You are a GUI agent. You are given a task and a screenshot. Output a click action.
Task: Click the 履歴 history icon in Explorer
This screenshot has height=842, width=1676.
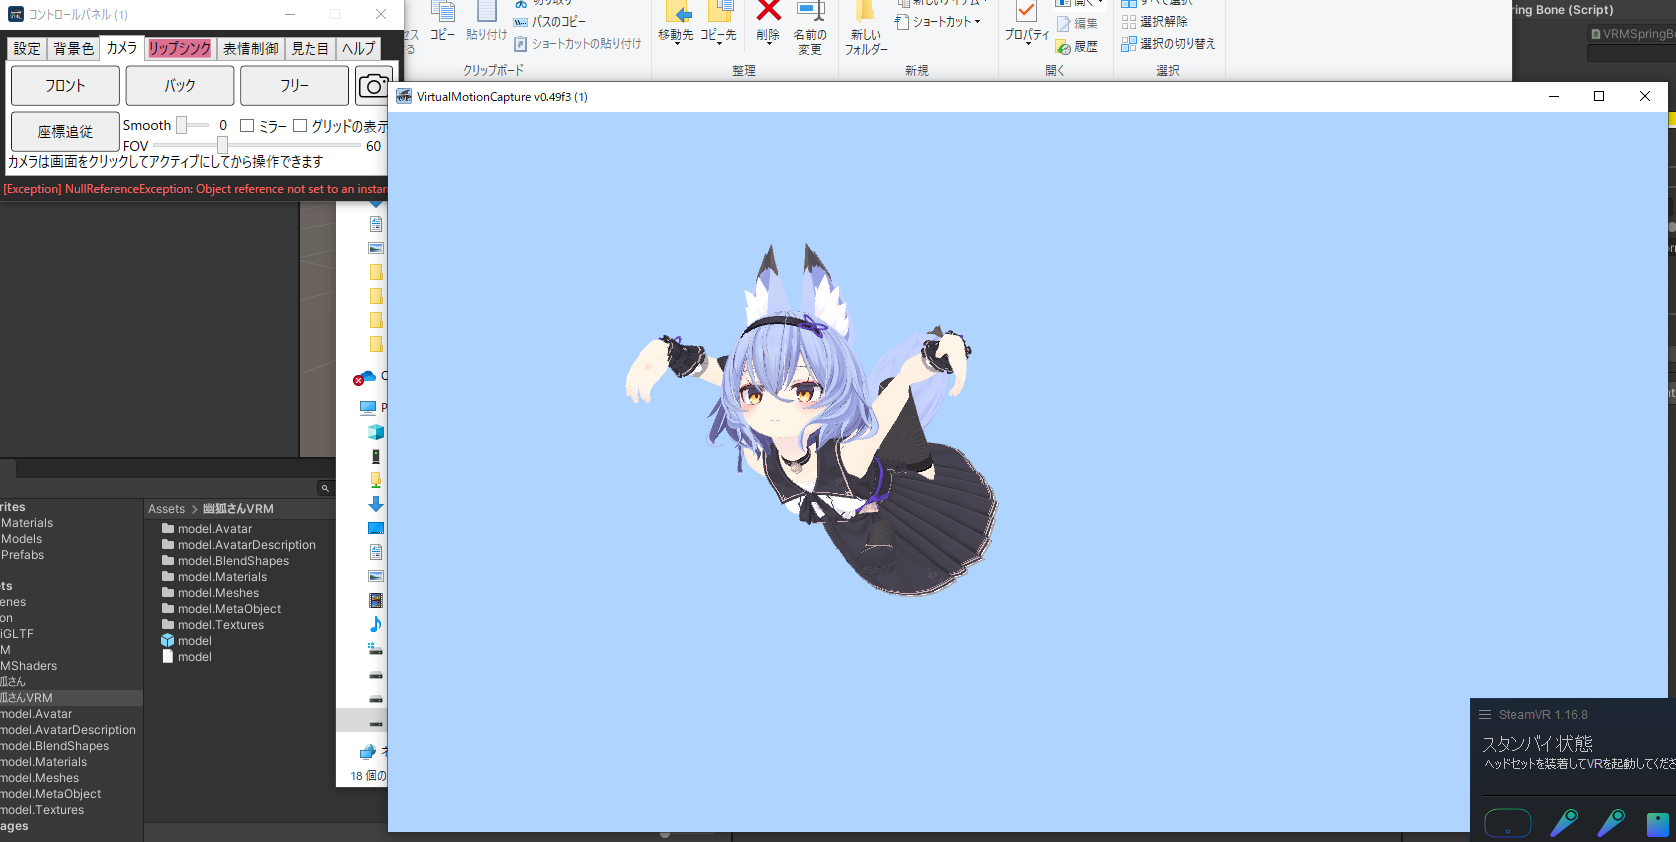tap(1064, 47)
